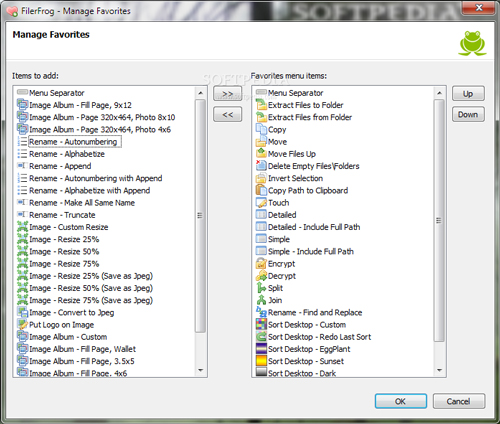This screenshot has width=500, height=424.
Task: Select Rename - Truncate in Items to add
Action: (x=62, y=215)
